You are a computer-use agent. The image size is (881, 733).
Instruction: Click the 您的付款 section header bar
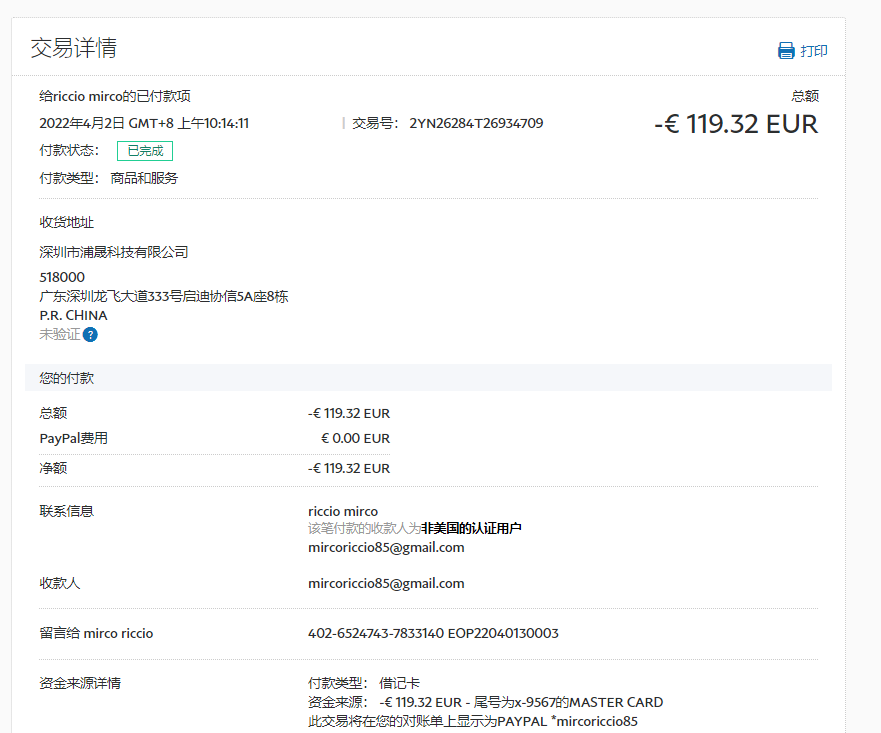click(428, 378)
